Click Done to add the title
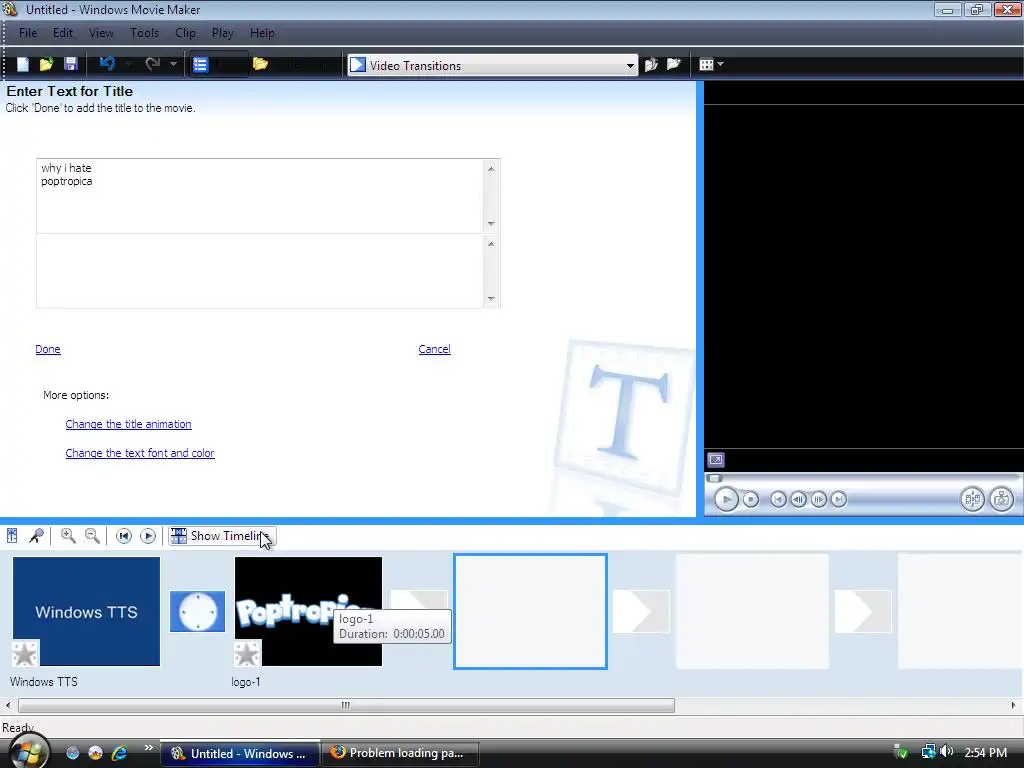The image size is (1024, 768). pos(48,349)
